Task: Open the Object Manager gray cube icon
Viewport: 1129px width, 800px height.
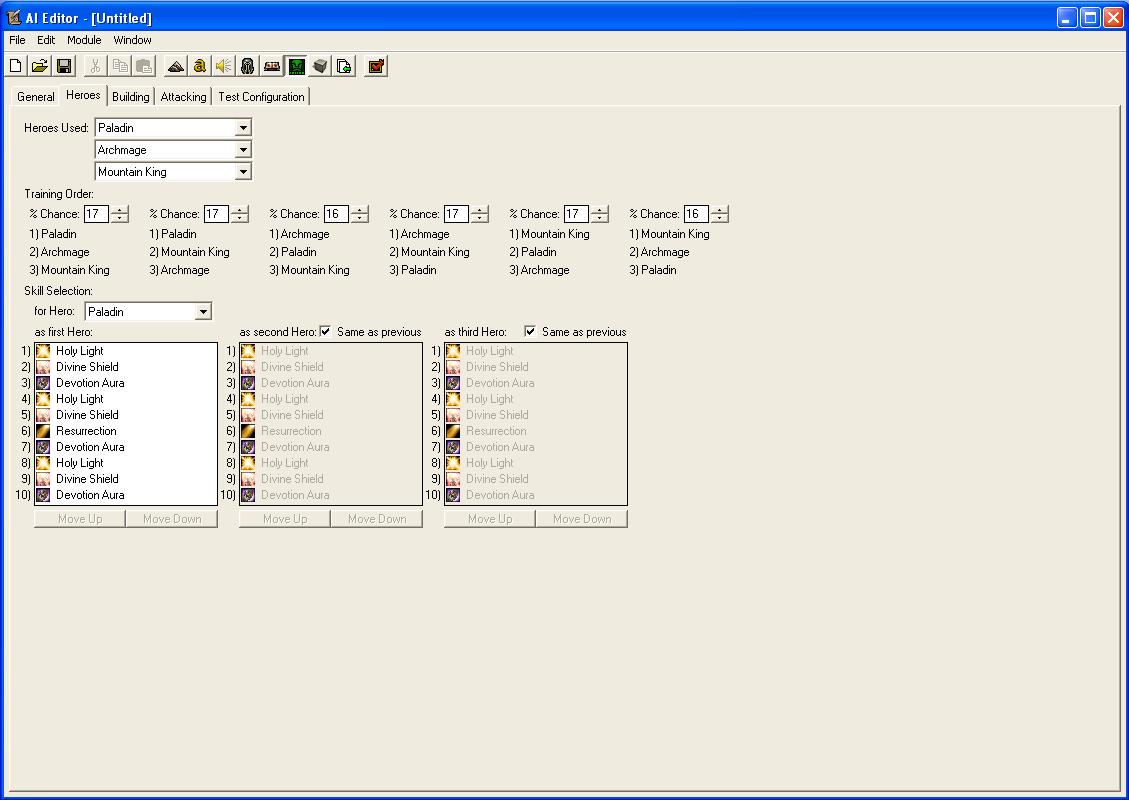Action: click(x=320, y=66)
